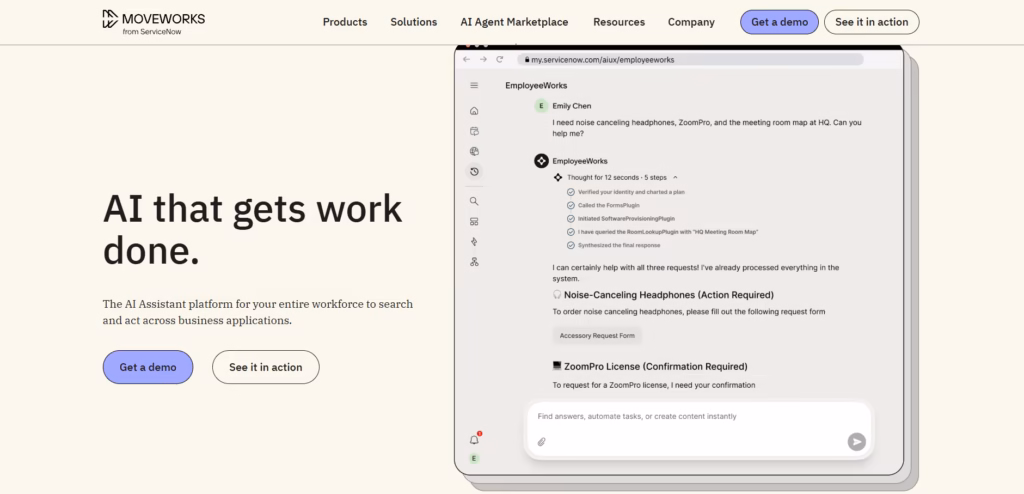
Task: Open notifications bell with red badge
Action: 475,439
